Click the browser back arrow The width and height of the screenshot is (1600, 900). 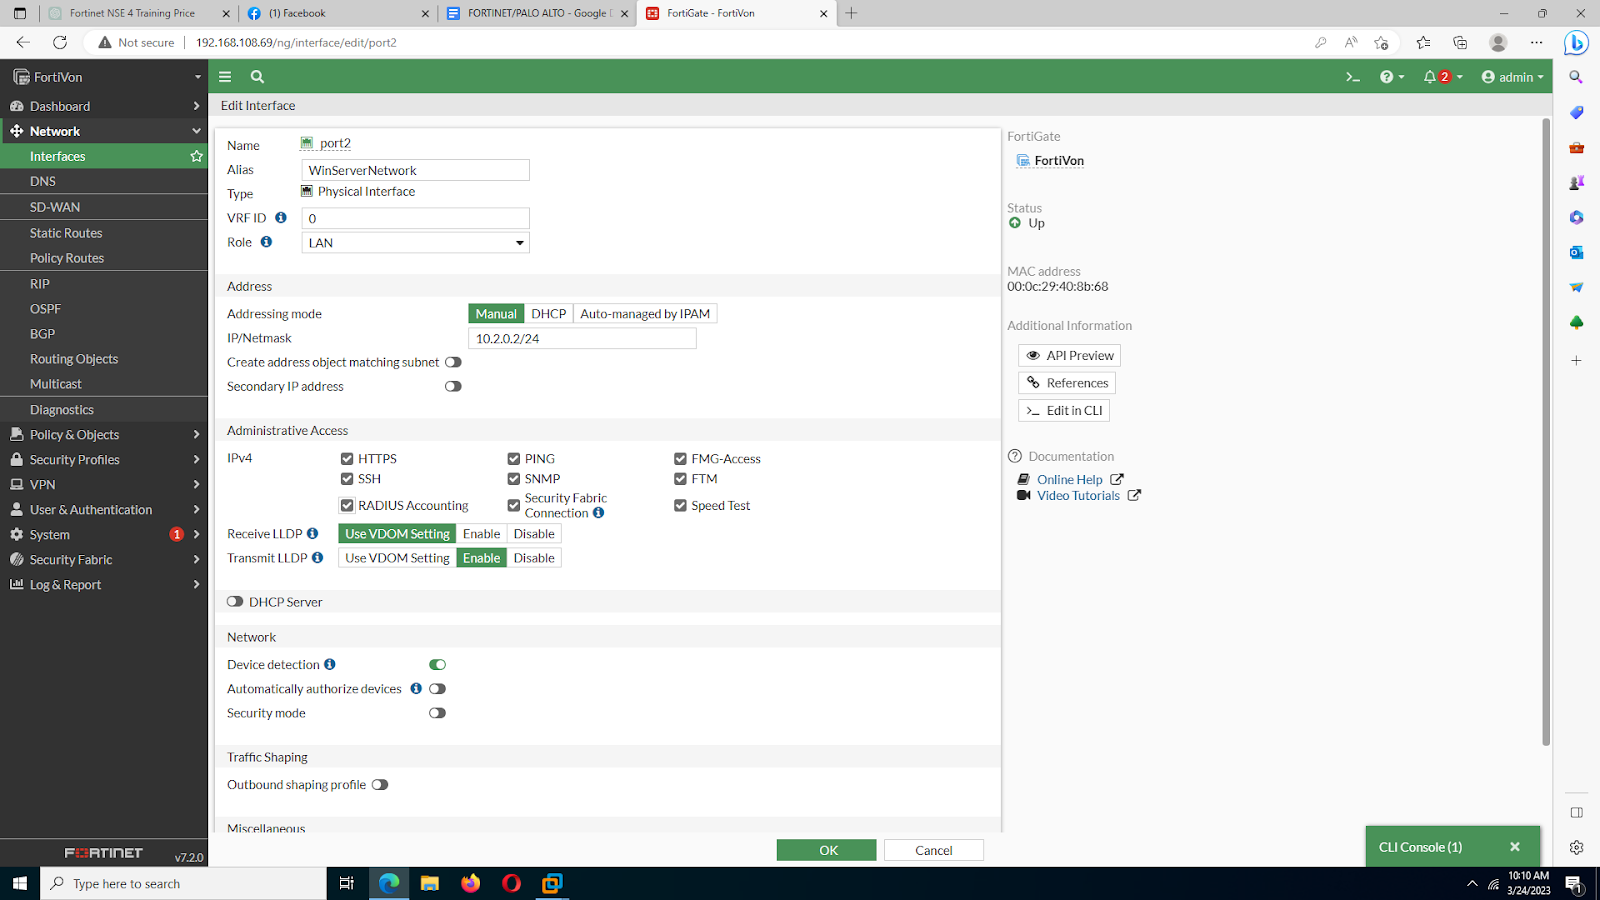[x=23, y=42]
